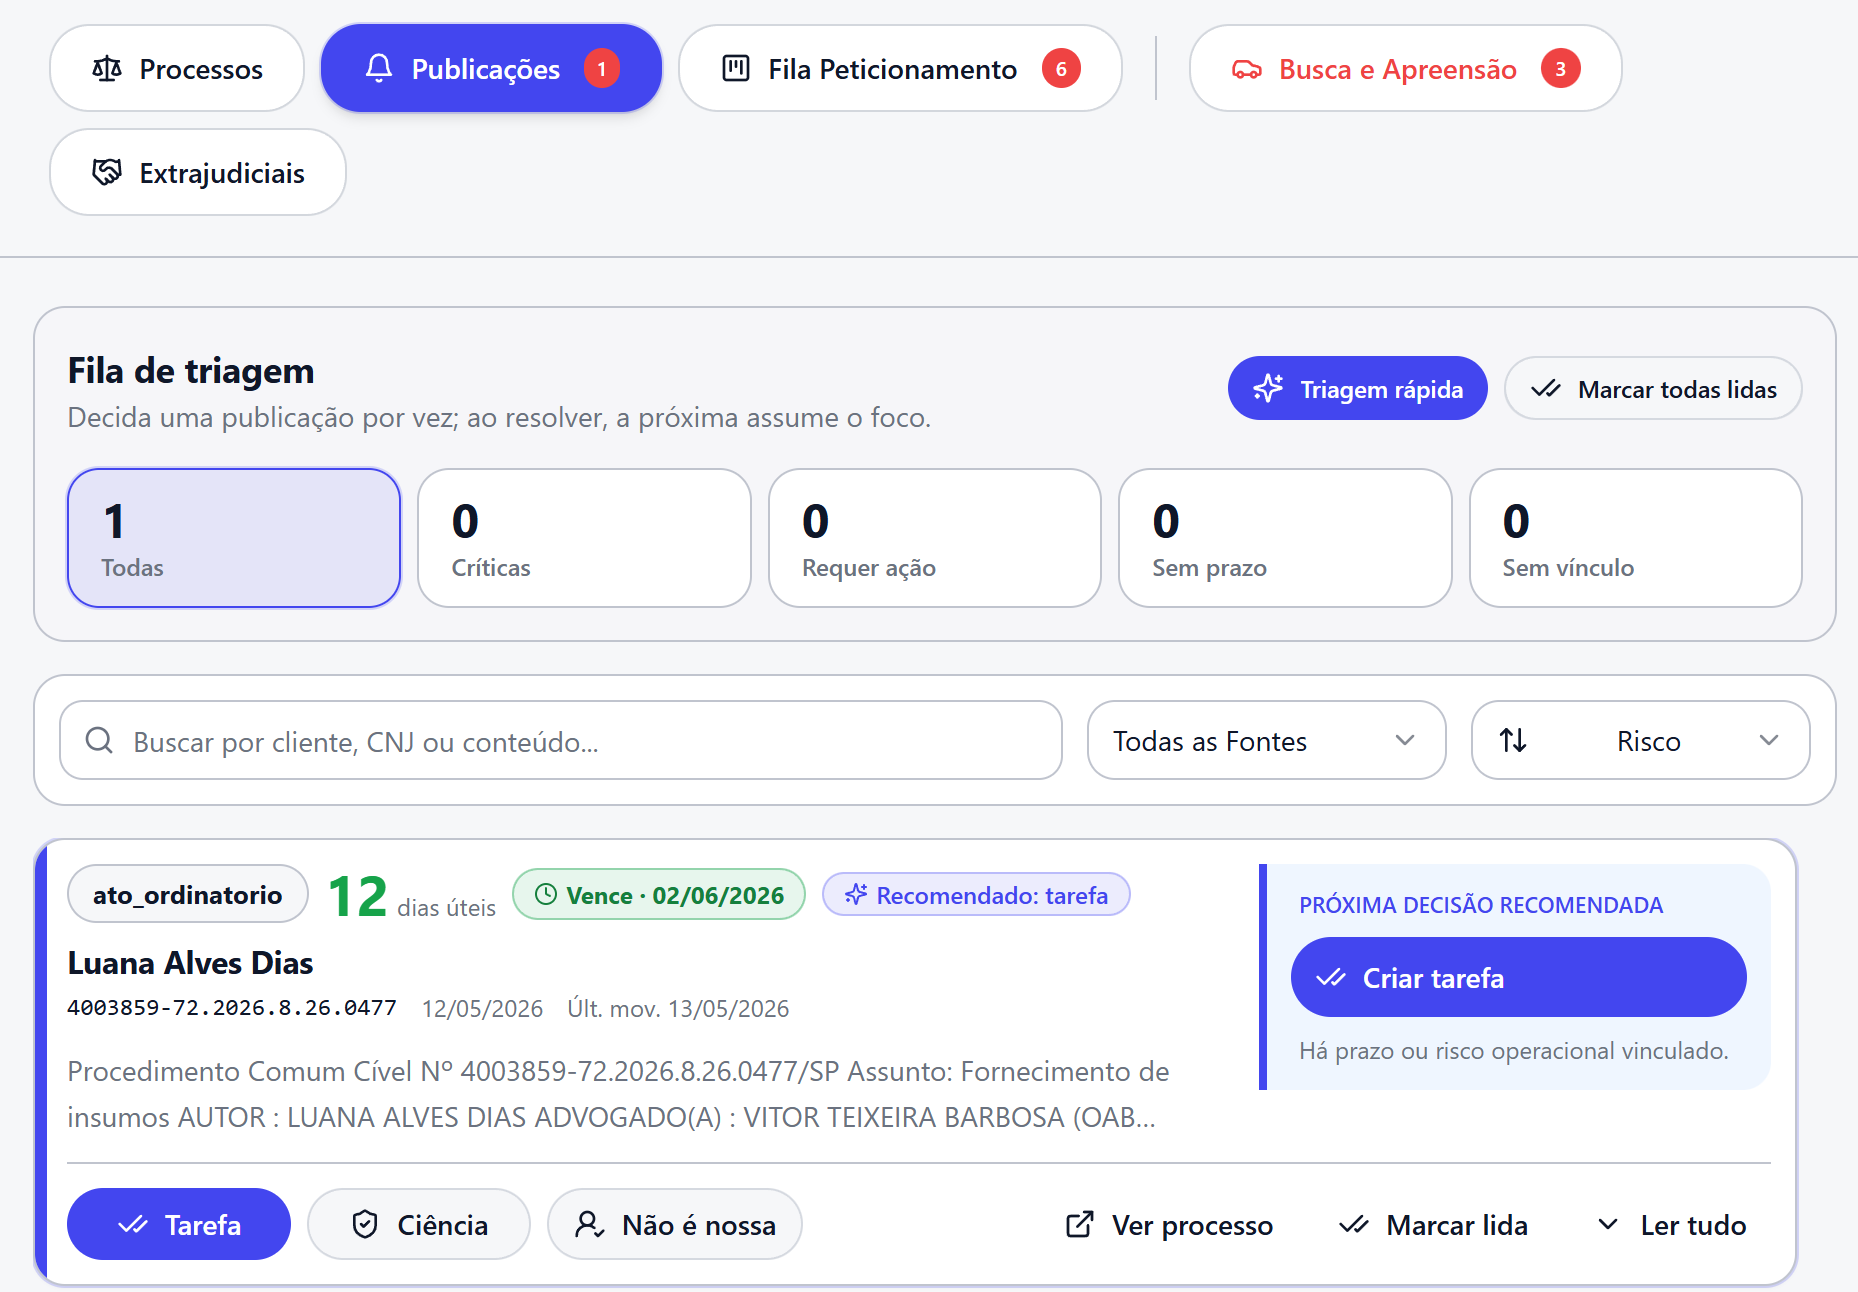This screenshot has width=1858, height=1292.
Task: Focus the Buscar por cliente search field
Action: coord(561,740)
